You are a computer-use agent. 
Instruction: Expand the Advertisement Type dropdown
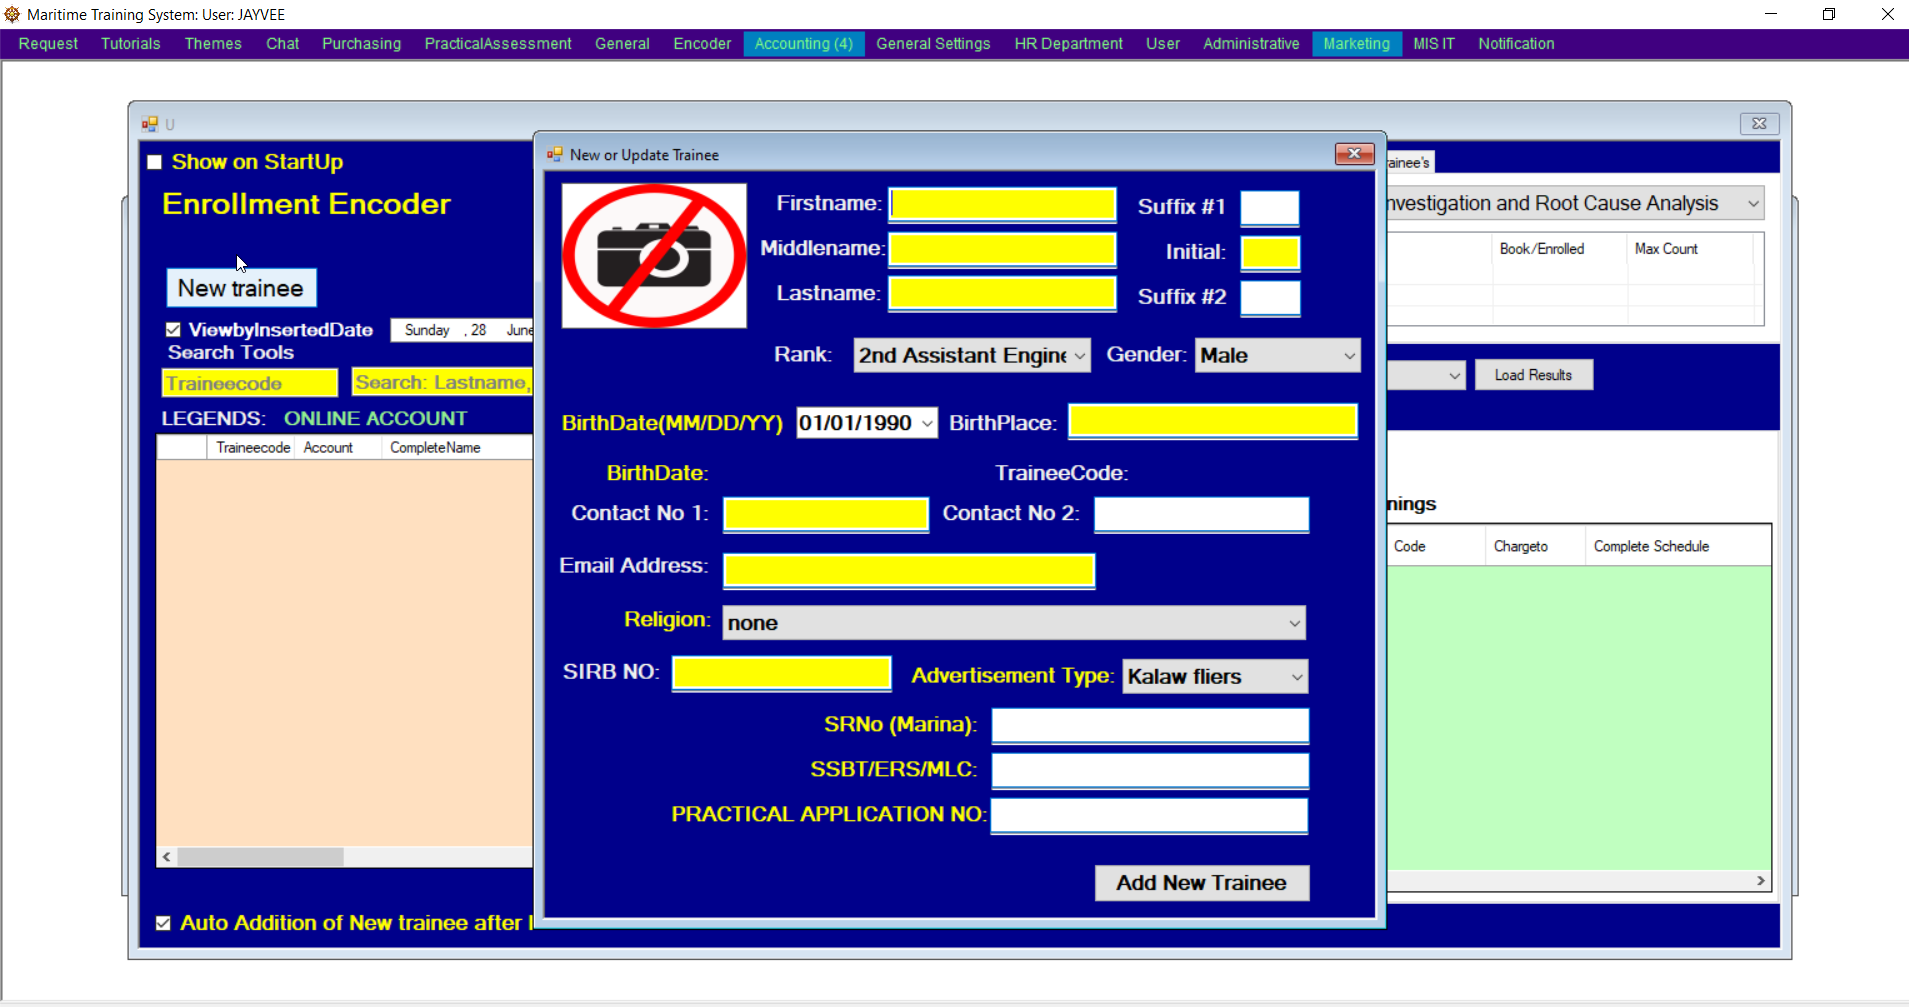click(1297, 677)
